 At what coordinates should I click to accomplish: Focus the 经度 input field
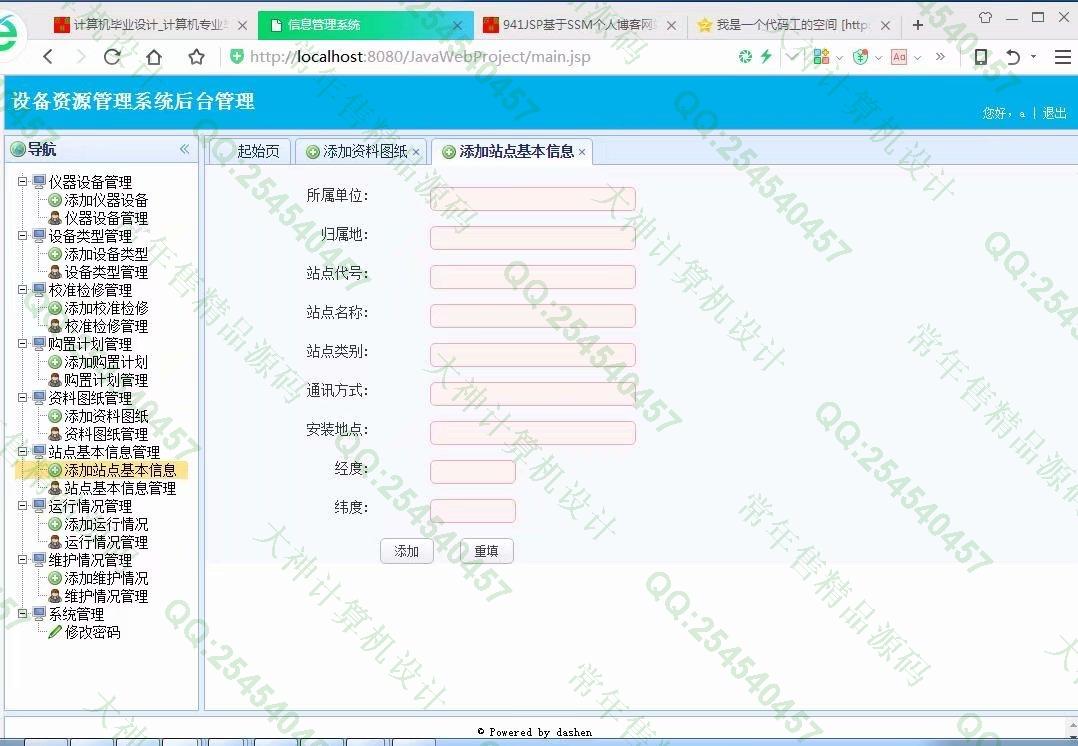473,472
